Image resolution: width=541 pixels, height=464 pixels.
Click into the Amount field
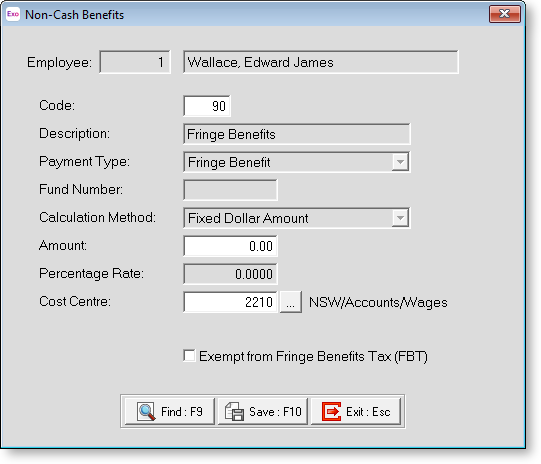[230, 246]
